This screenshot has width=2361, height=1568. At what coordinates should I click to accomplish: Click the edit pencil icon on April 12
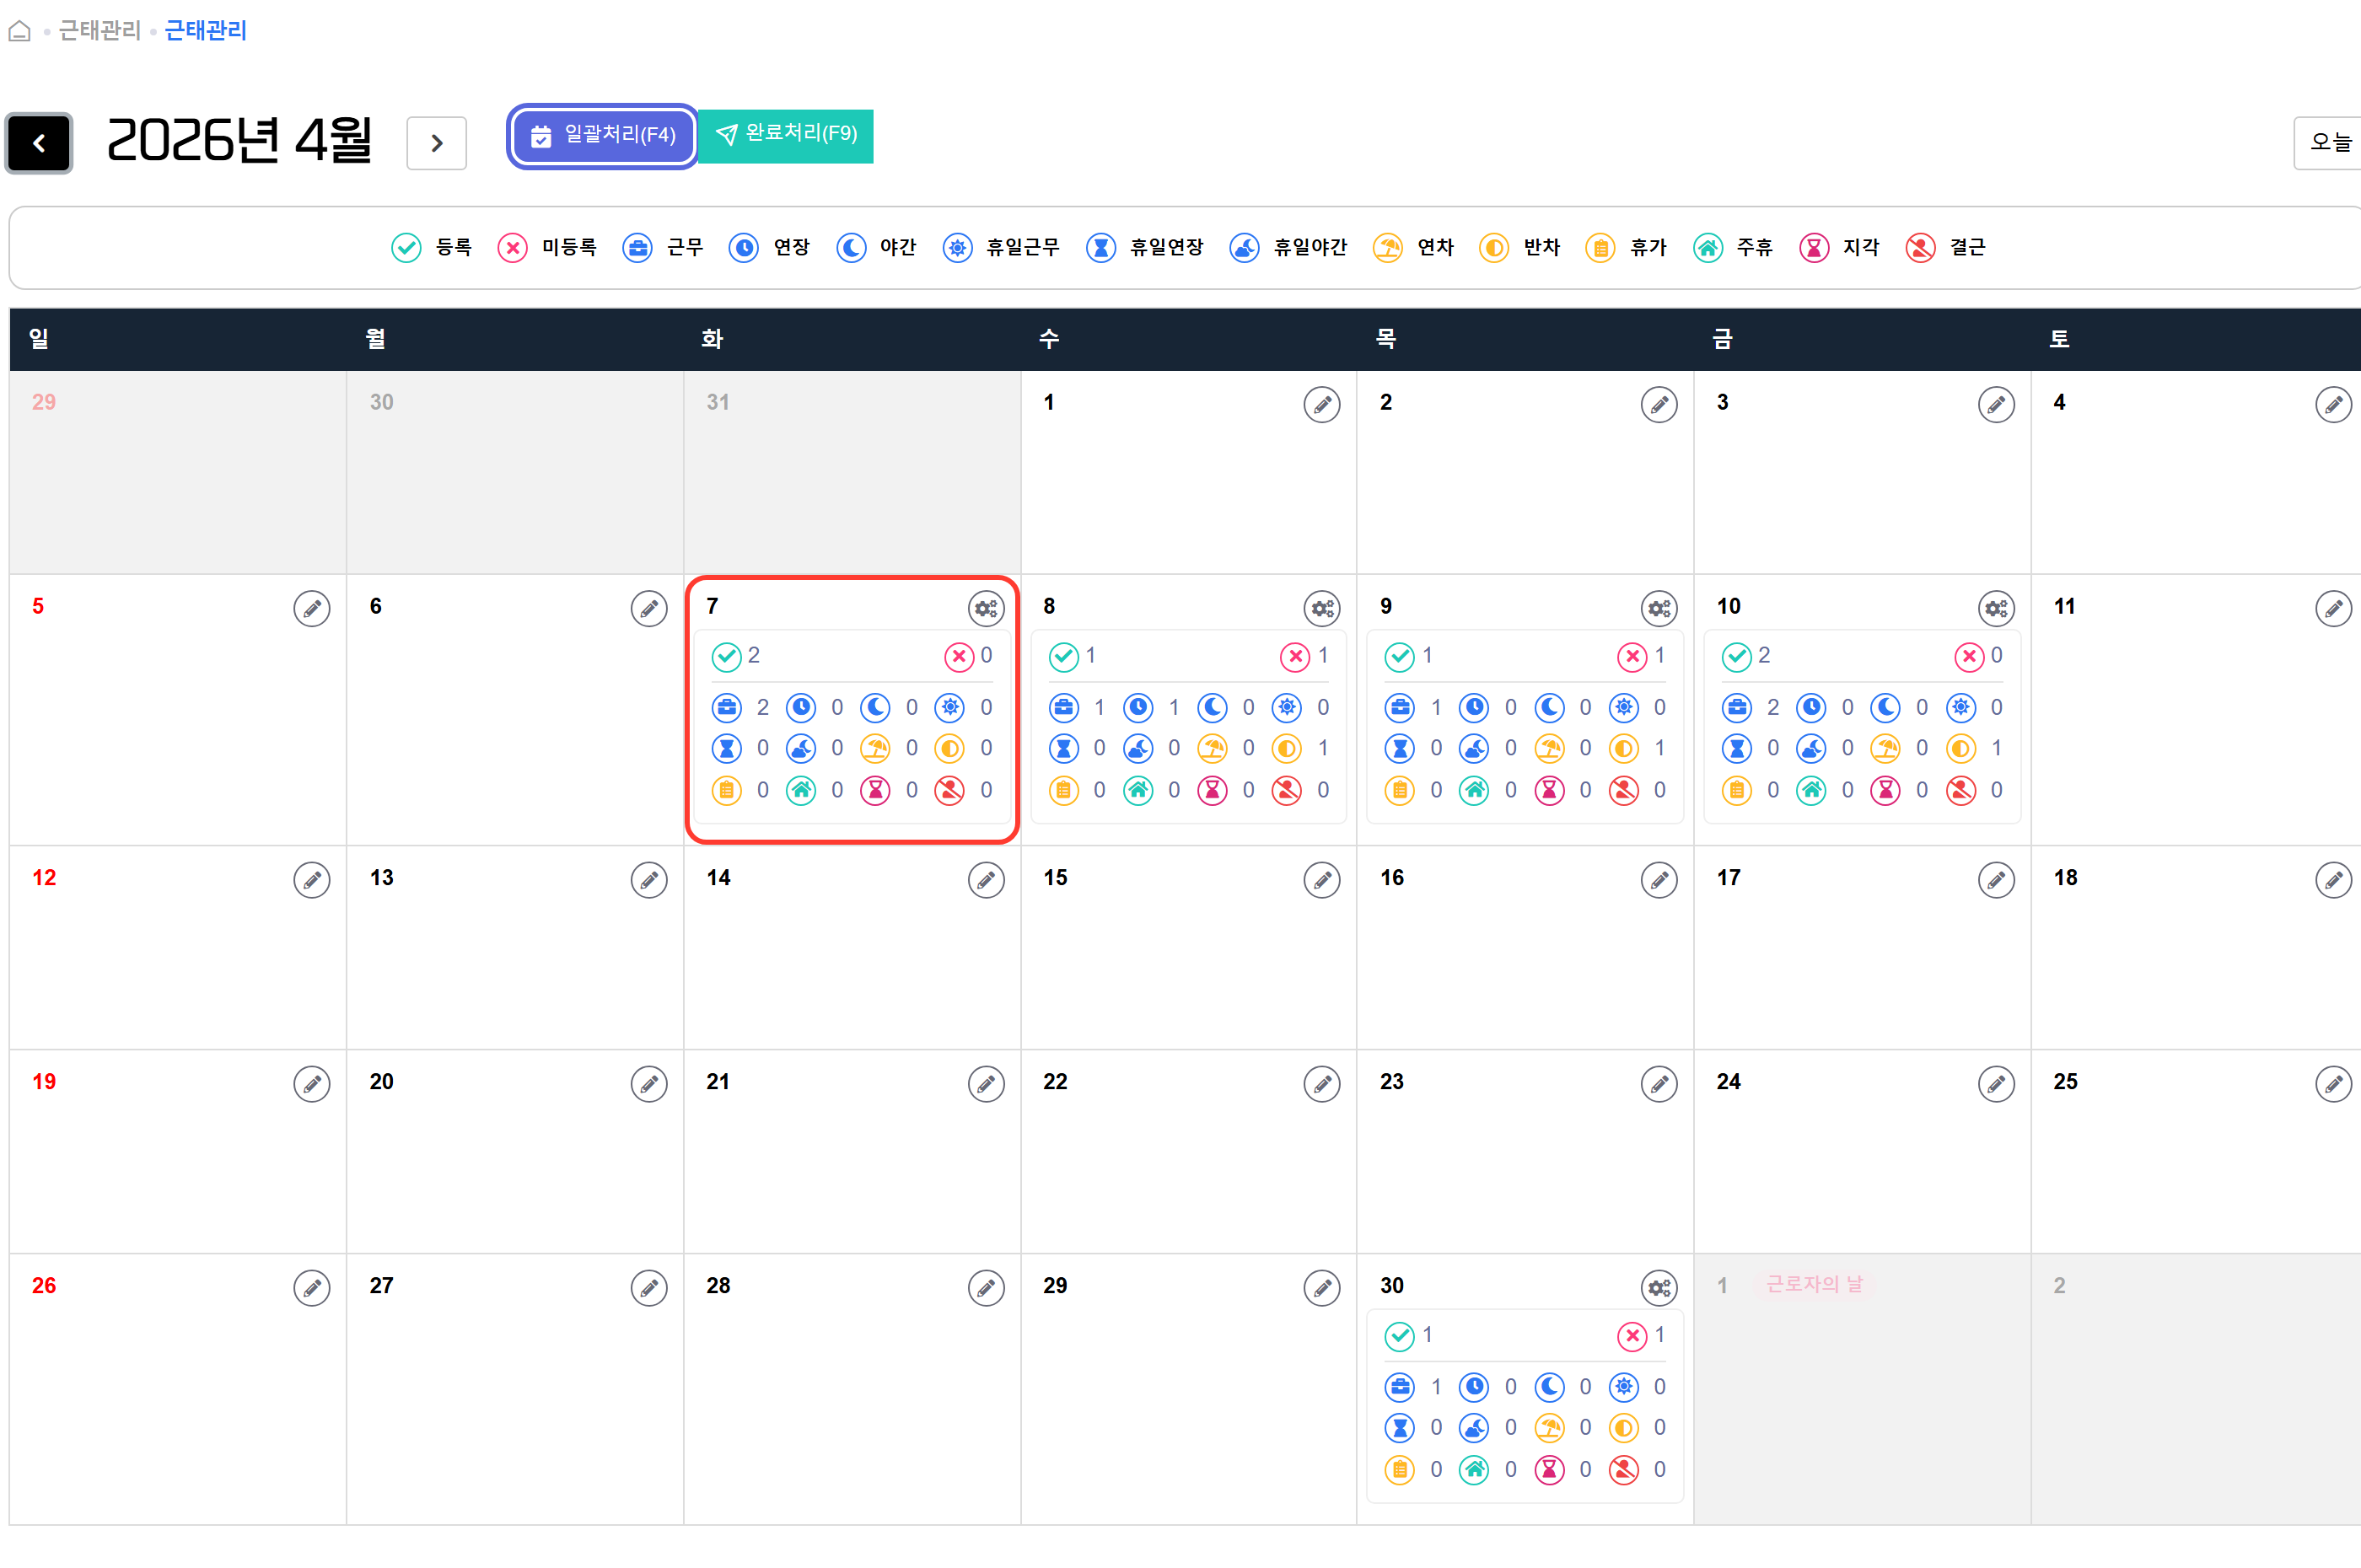pos(312,880)
